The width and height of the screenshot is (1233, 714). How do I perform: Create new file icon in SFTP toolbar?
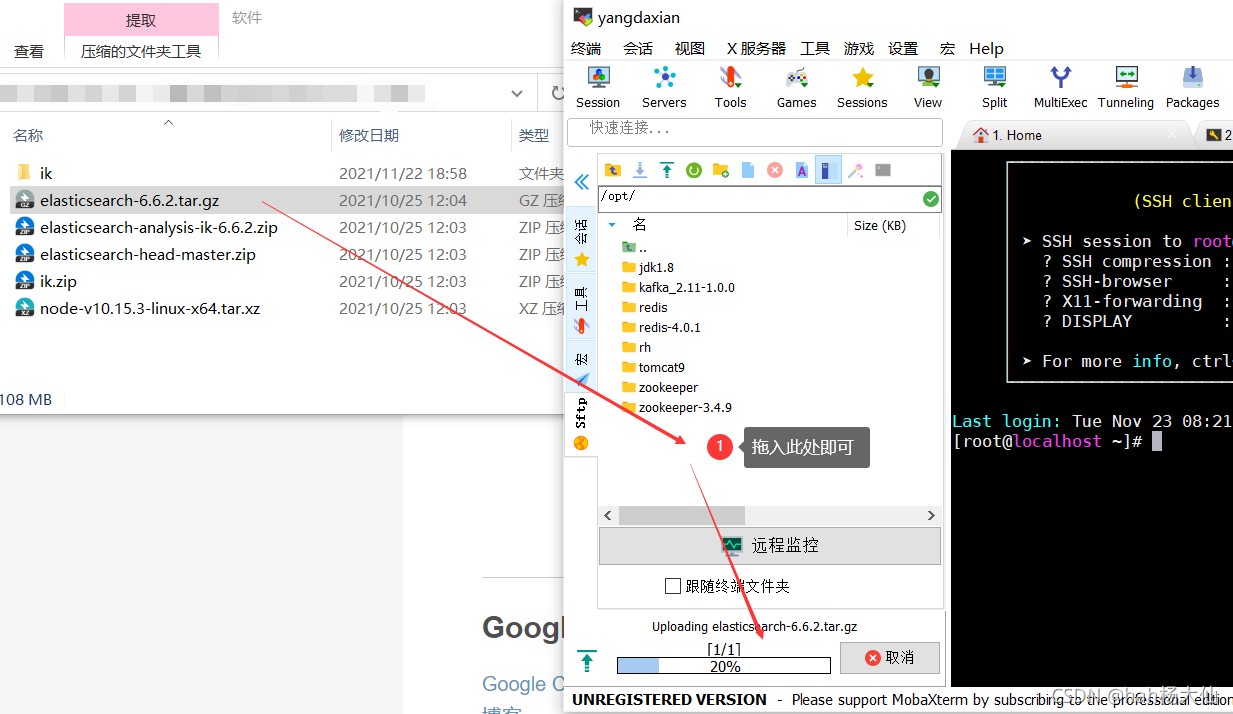point(748,170)
